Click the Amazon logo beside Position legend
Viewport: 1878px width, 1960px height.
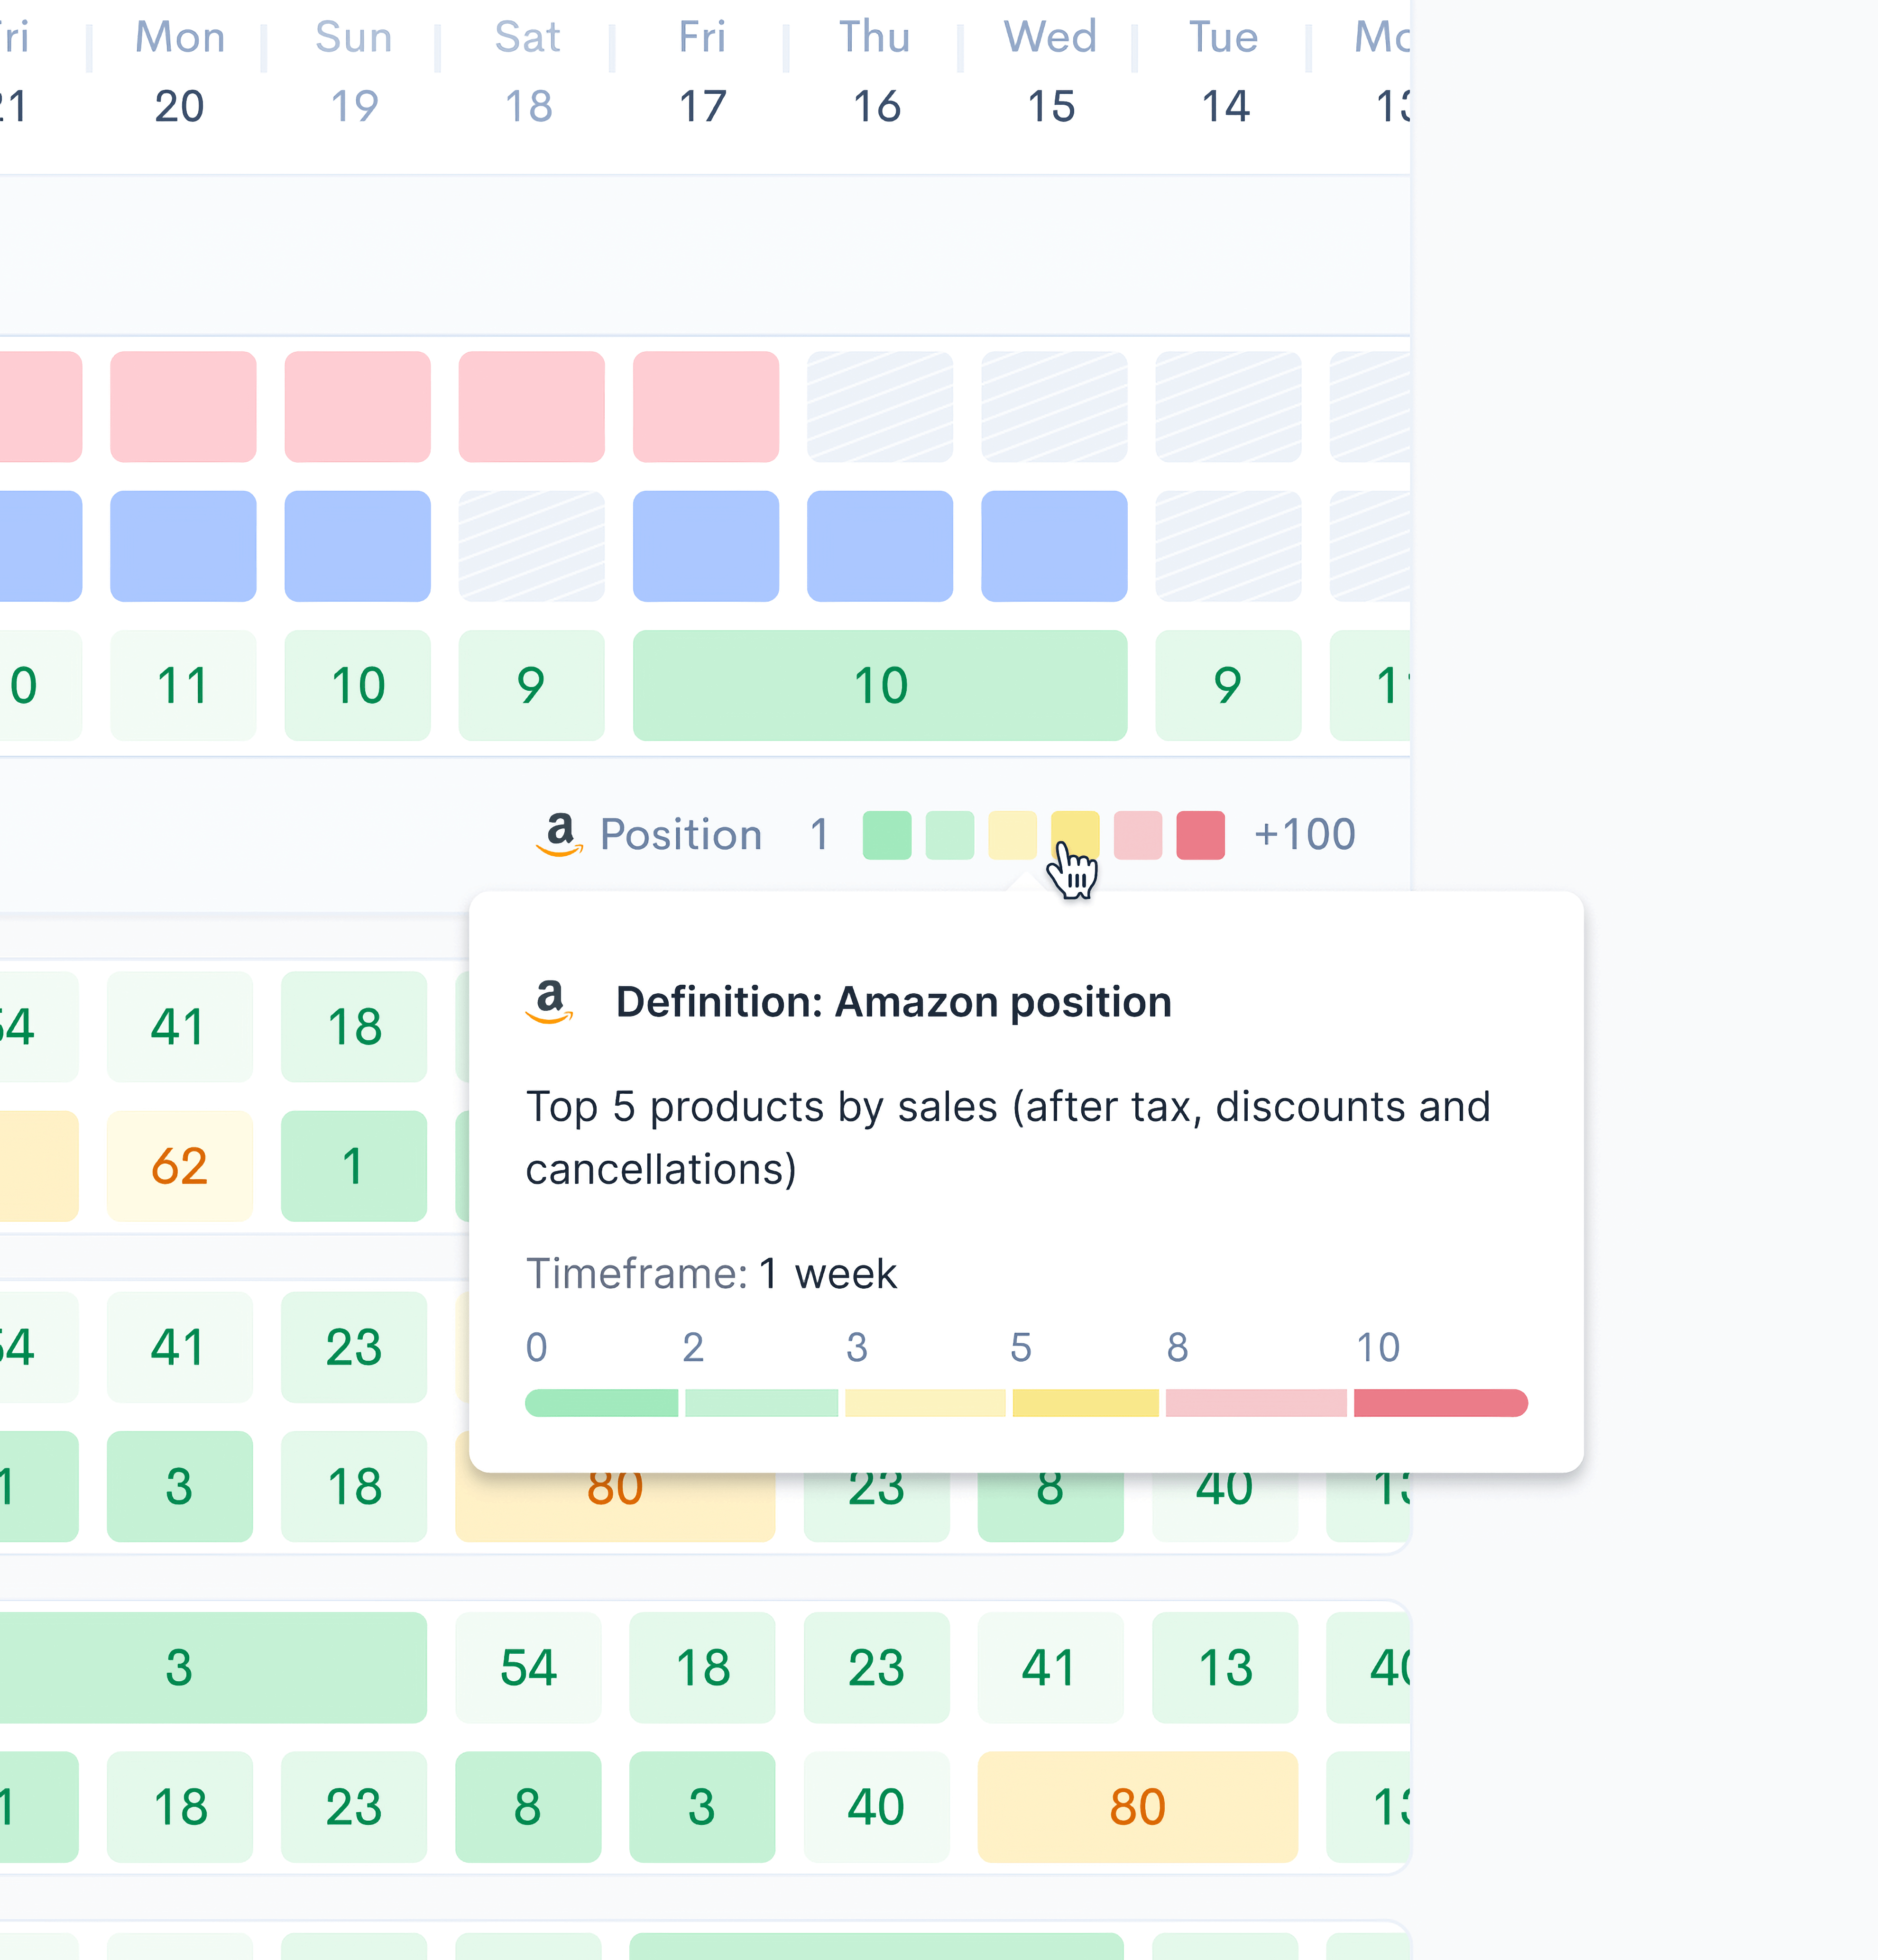click(559, 834)
